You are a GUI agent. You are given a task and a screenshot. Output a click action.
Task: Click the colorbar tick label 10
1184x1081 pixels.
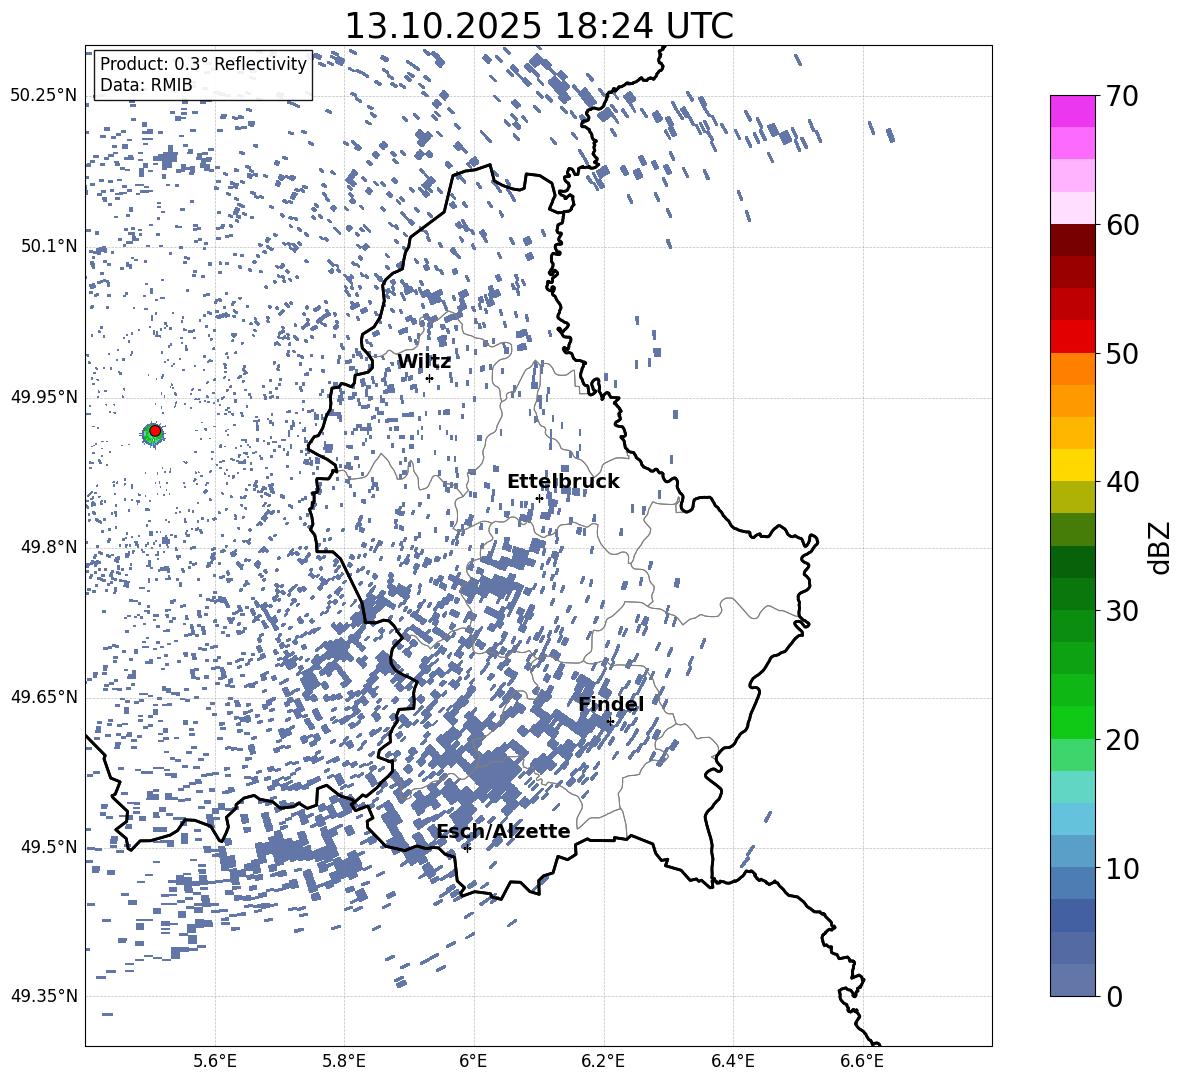click(1122, 868)
